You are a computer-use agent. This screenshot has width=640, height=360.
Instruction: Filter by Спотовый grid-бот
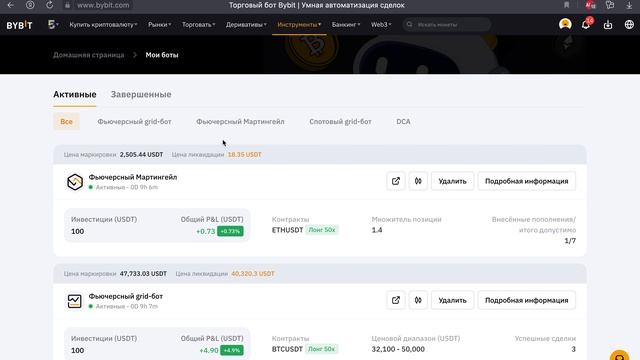point(340,122)
